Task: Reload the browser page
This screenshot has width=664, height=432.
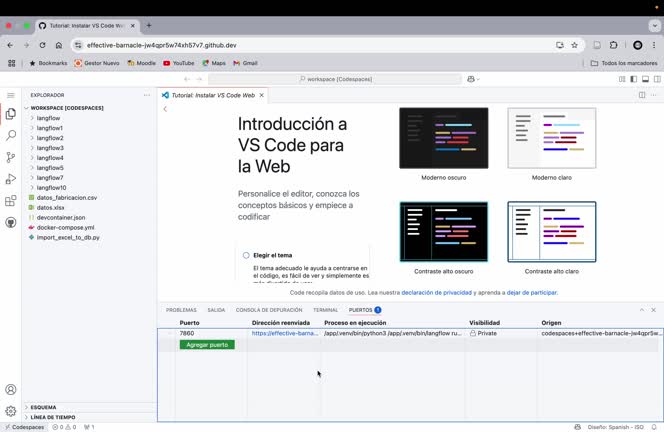Action: [x=42, y=45]
